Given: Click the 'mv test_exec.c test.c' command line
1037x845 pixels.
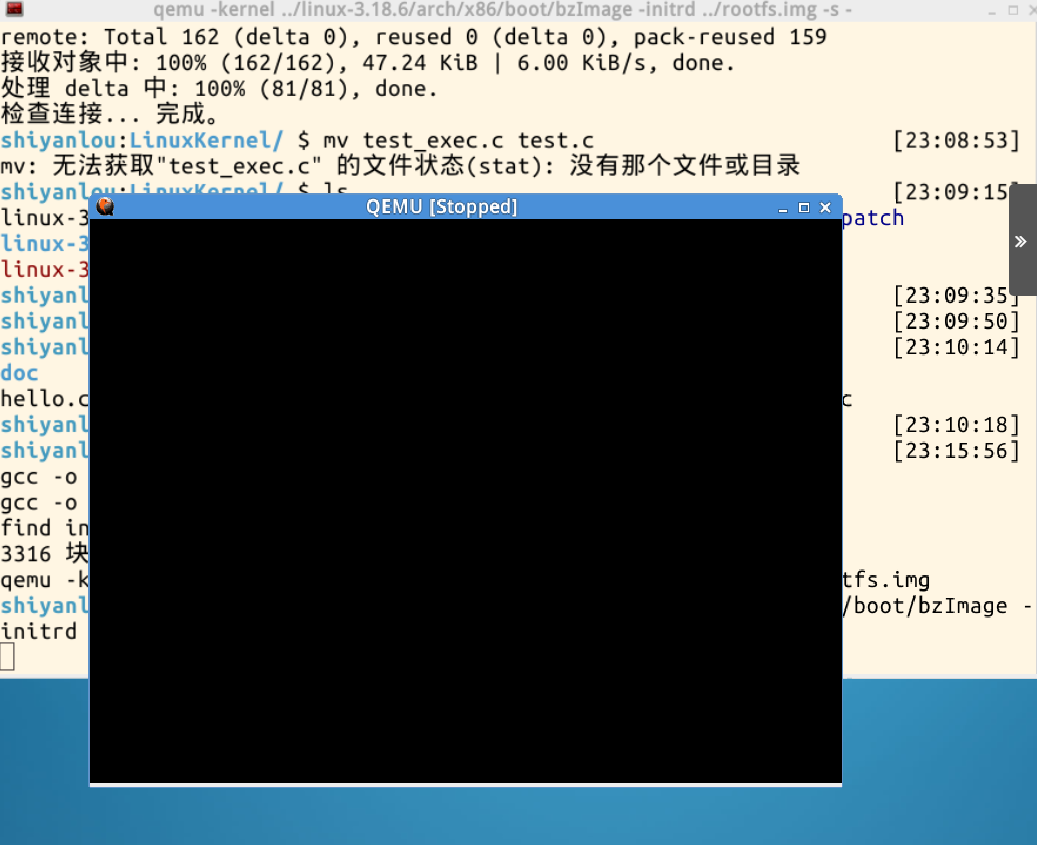Looking at the screenshot, I should [458, 140].
